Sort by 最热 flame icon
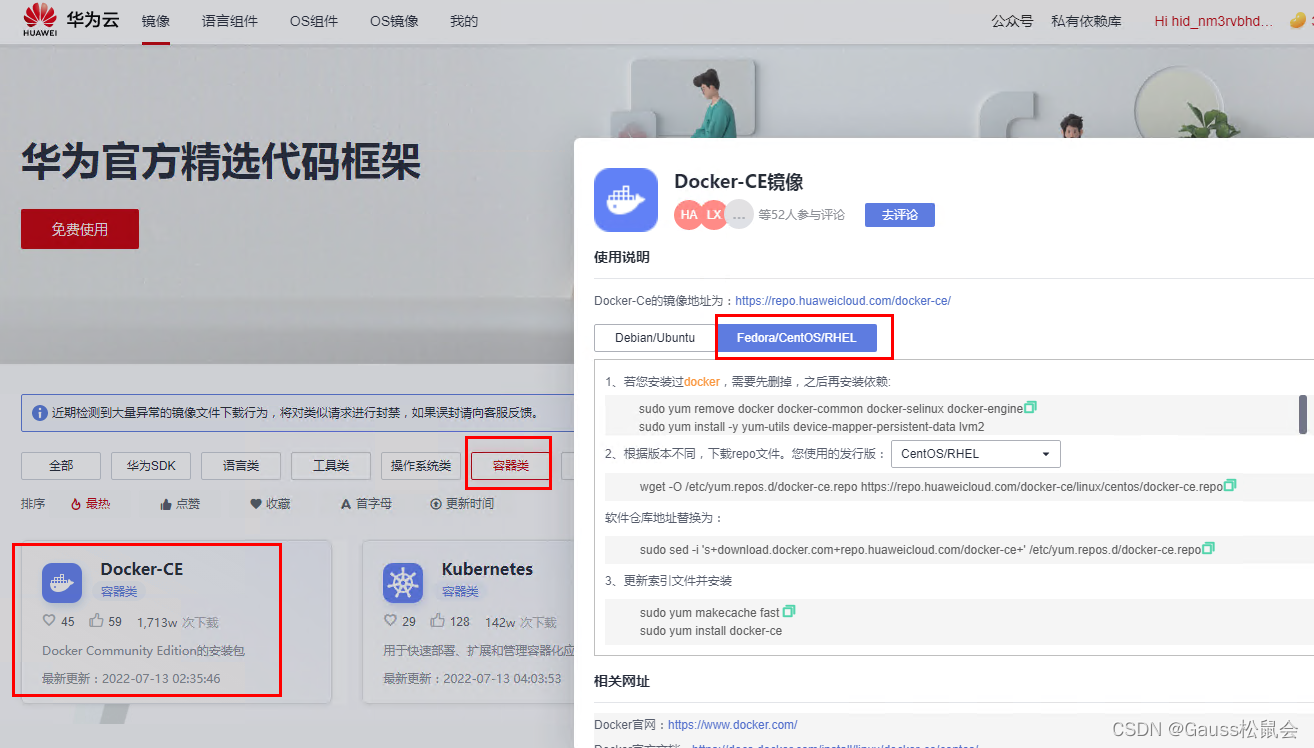Viewport: 1314px width, 748px height. click(76, 504)
